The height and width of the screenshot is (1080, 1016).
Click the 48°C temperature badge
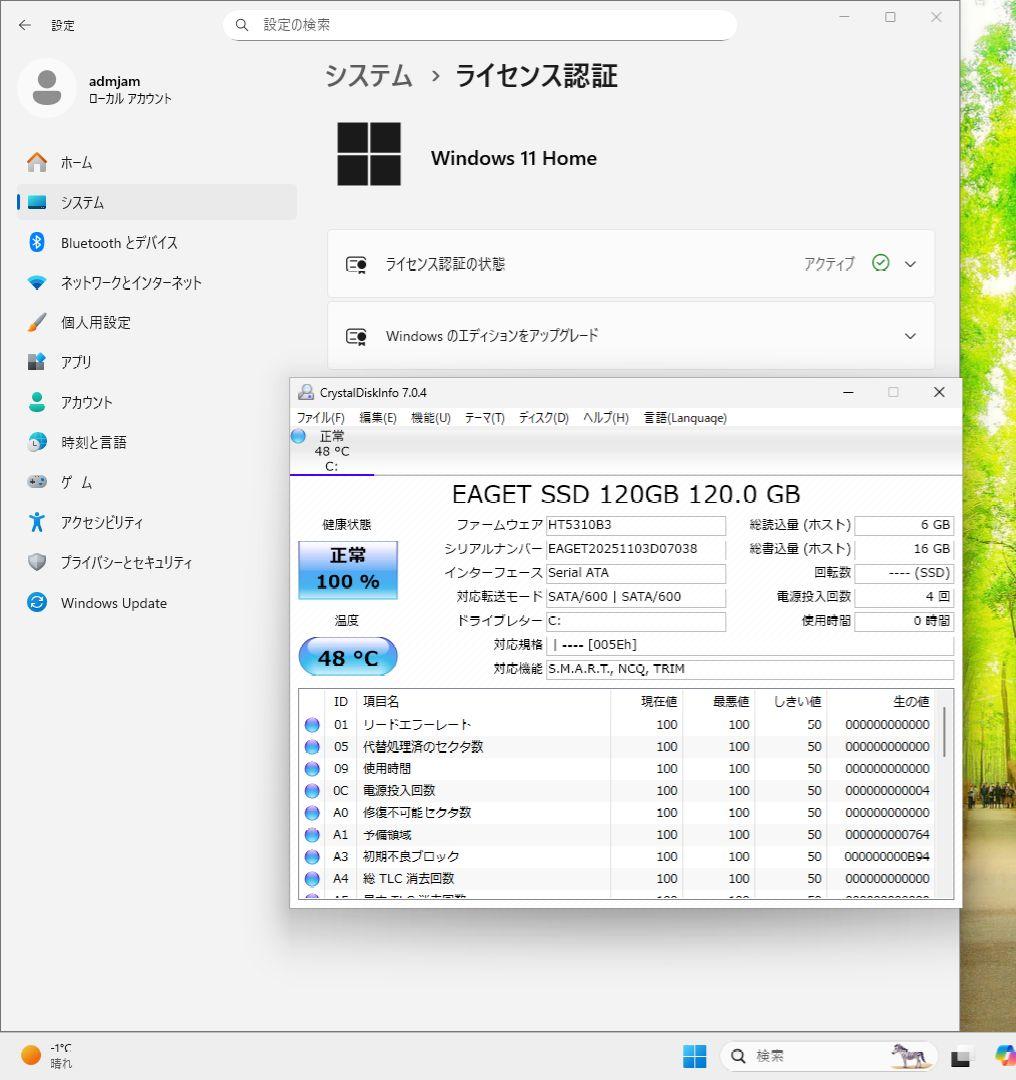(347, 656)
